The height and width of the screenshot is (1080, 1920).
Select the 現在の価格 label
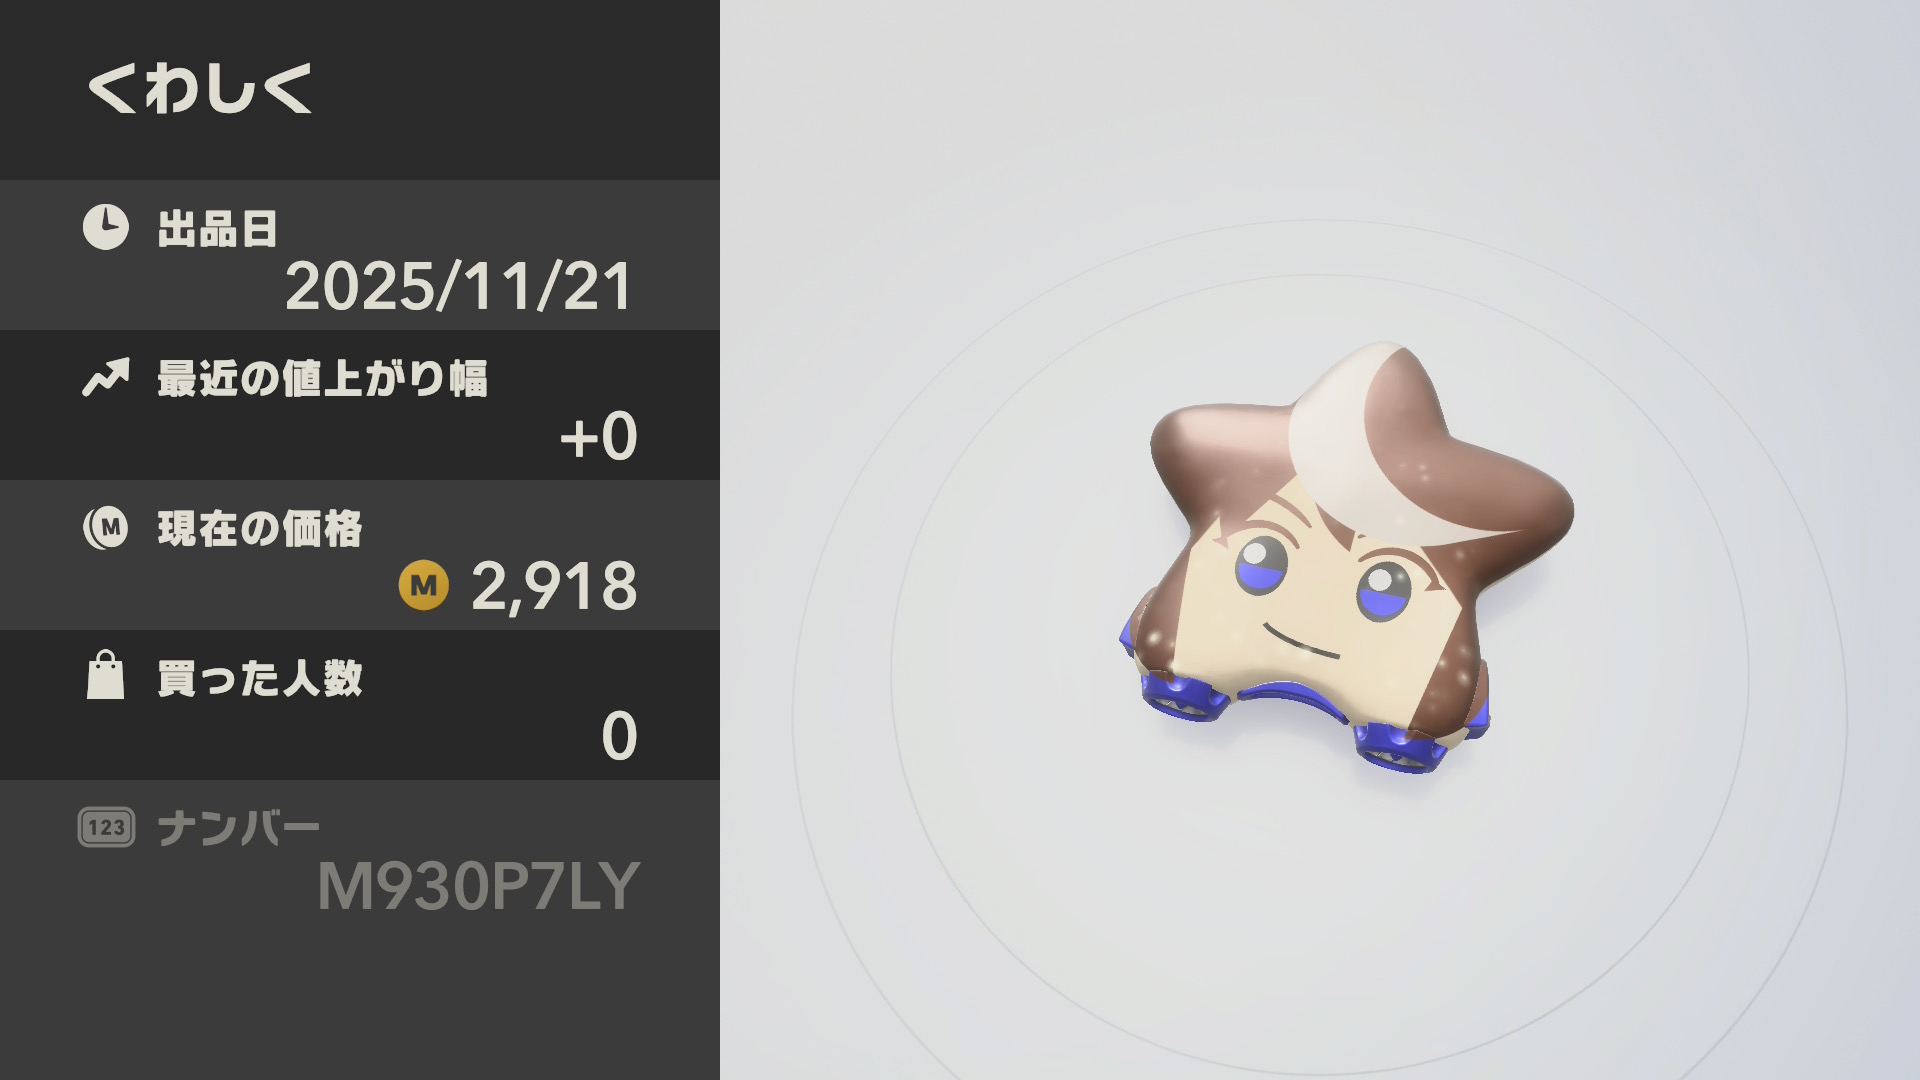point(260,529)
